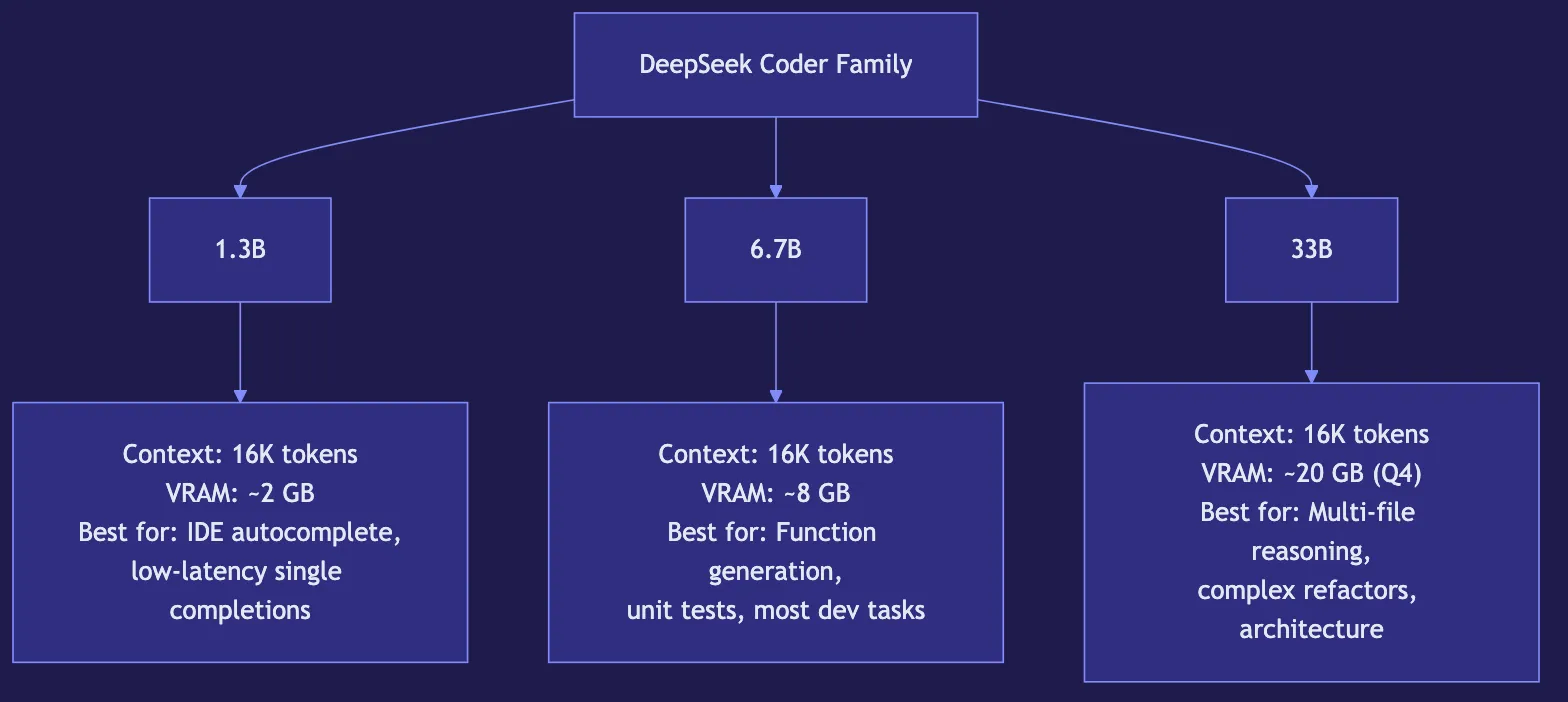The image size is (1568, 702).
Task: Select the 6.7B model node
Action: pos(775,250)
